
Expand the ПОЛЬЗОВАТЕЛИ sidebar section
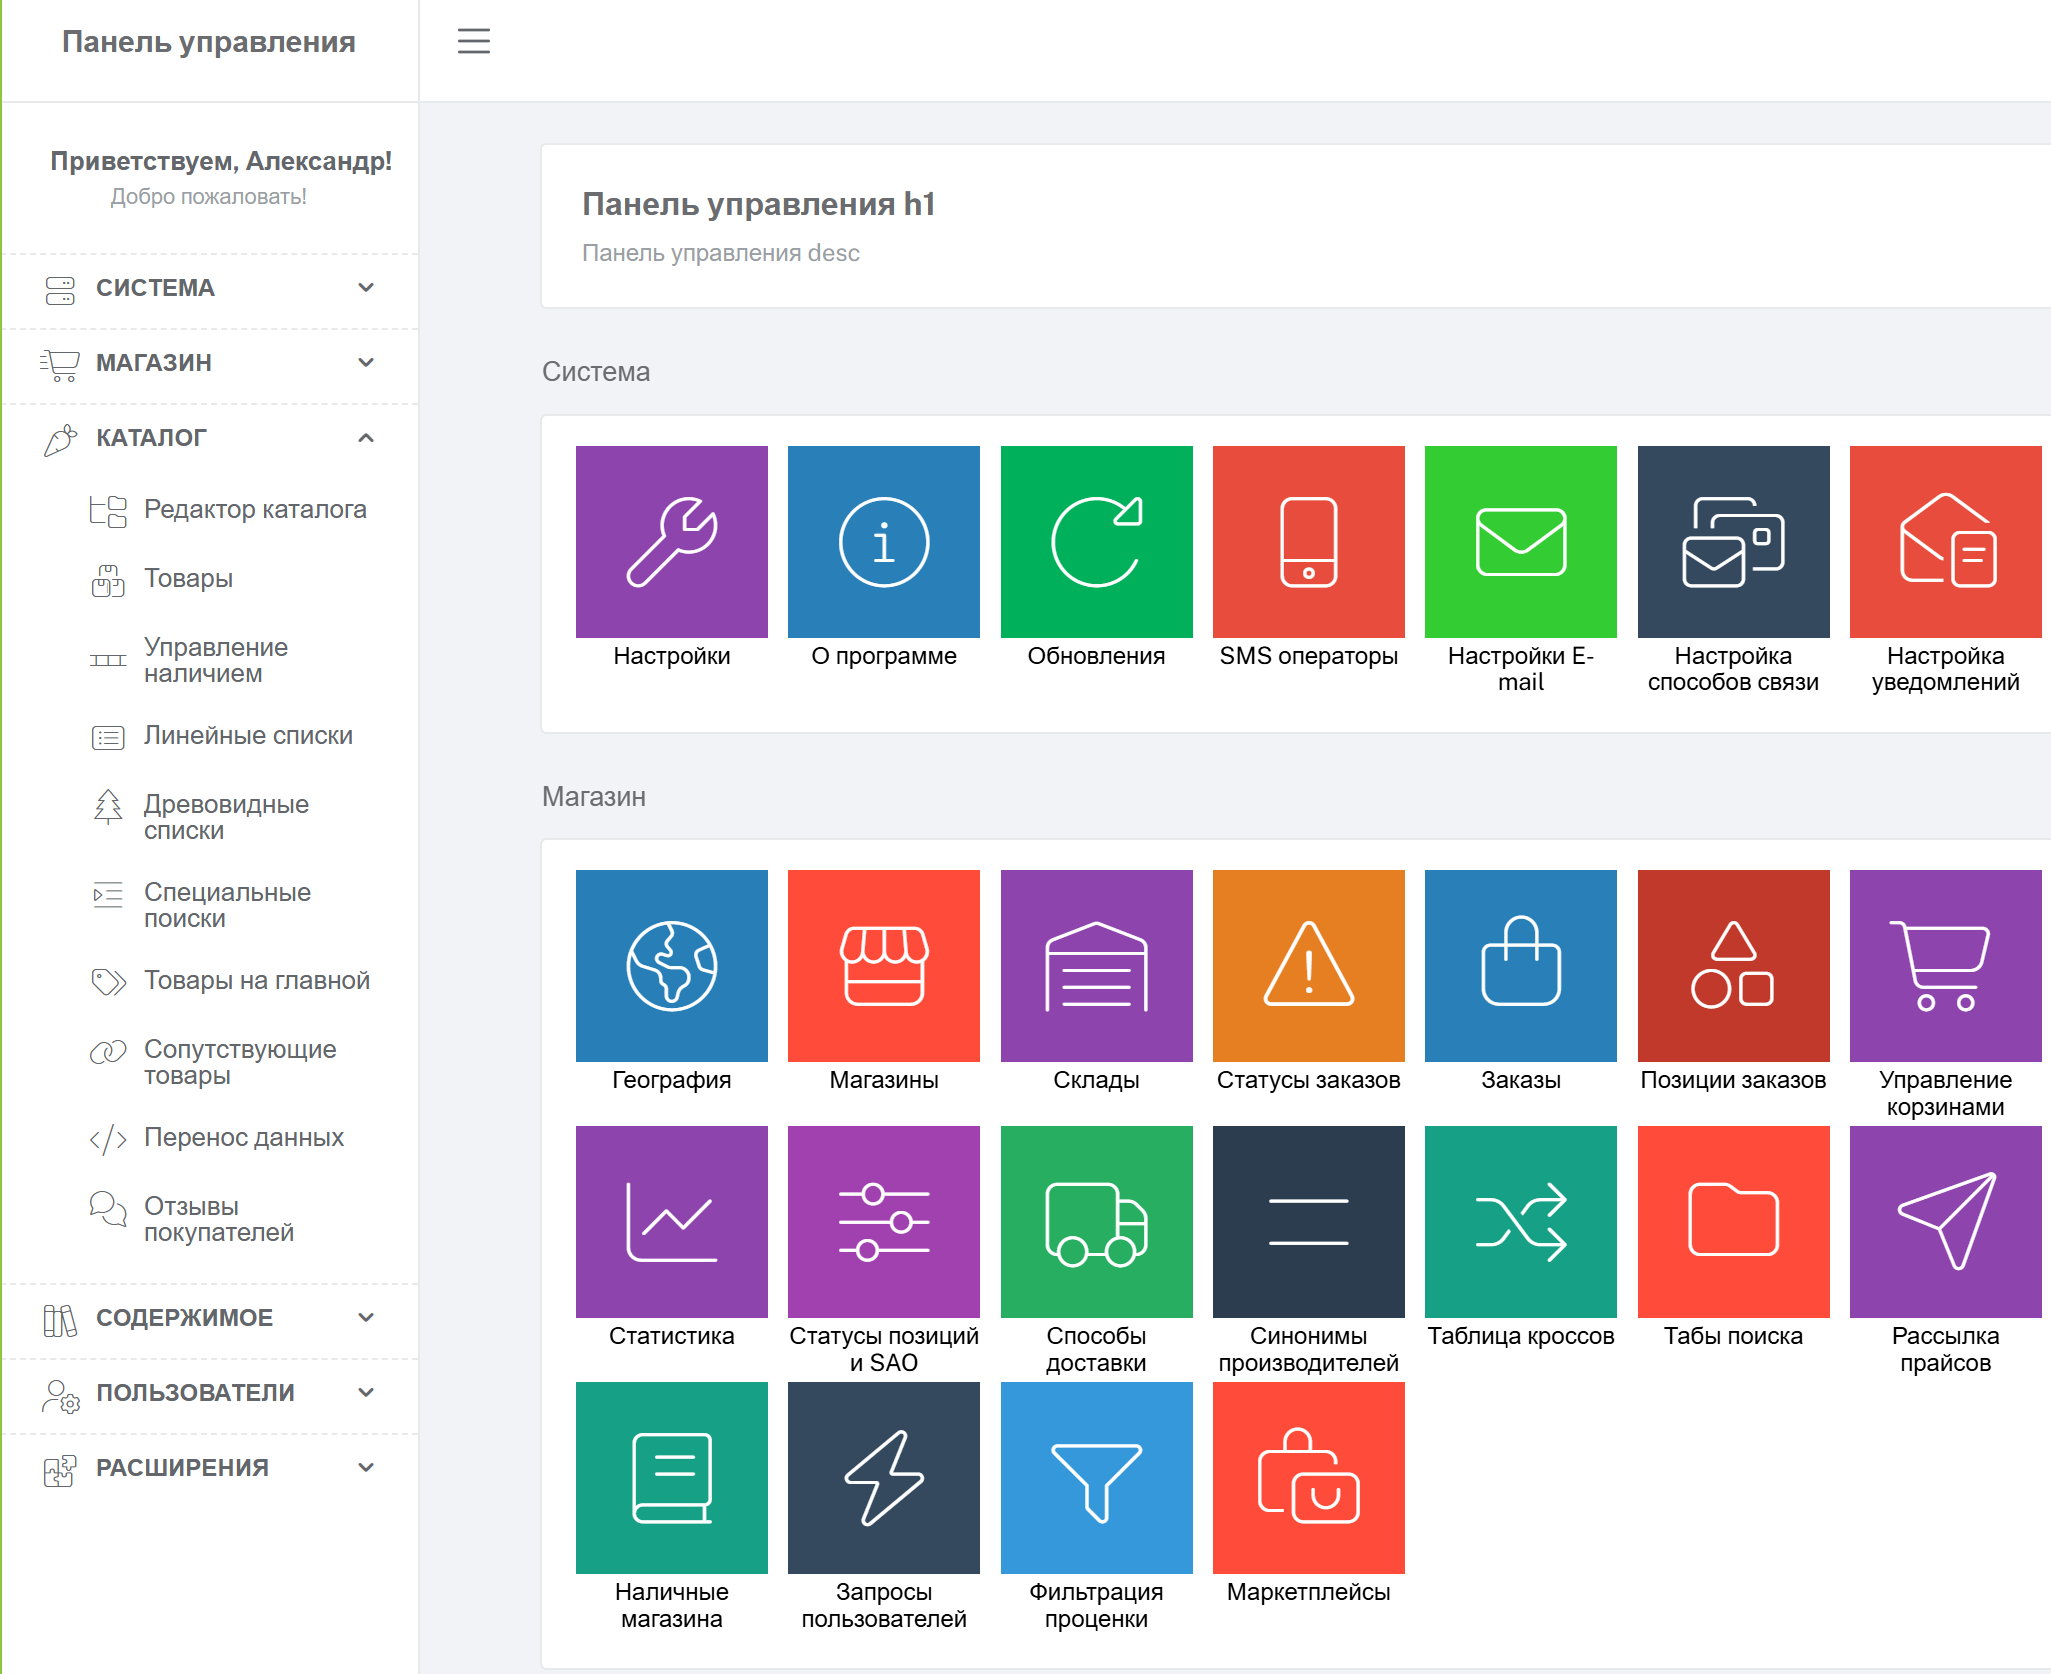[210, 1393]
